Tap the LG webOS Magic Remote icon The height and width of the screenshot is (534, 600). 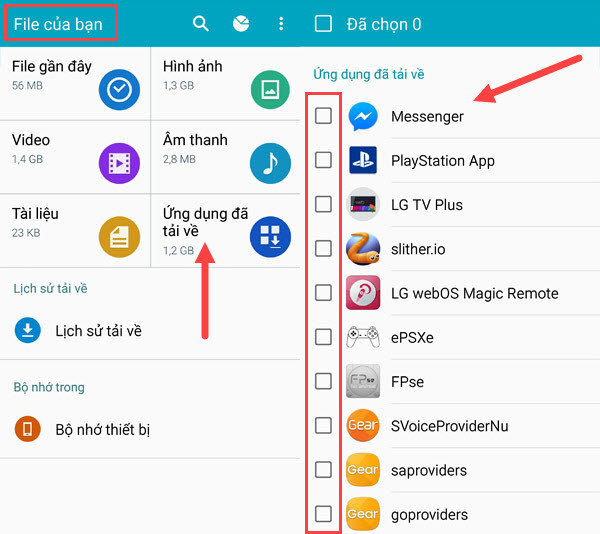pos(363,293)
